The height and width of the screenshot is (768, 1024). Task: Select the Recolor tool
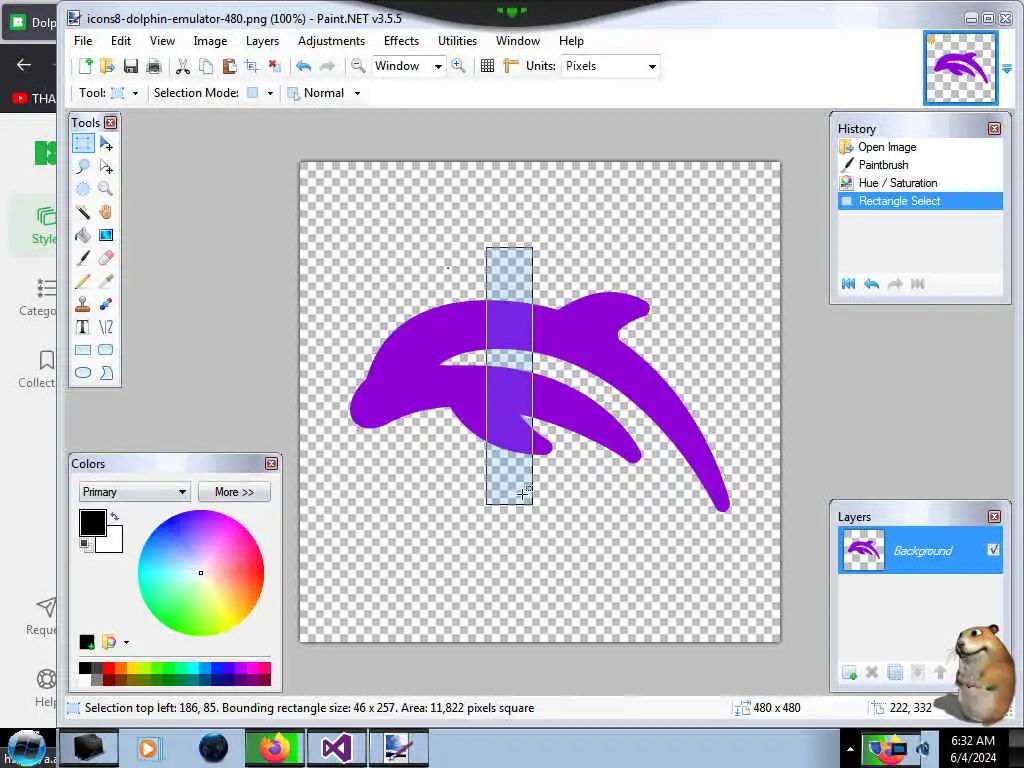tap(106, 304)
